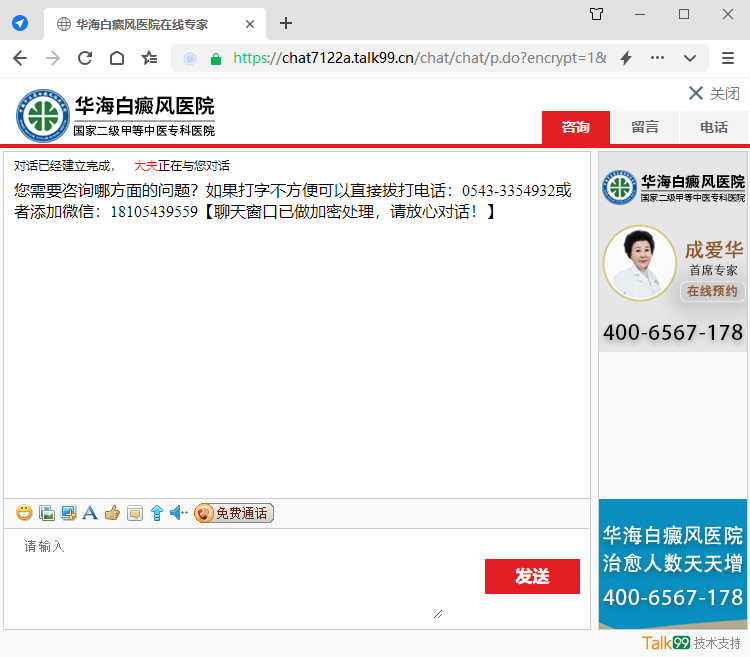
Task: Click the green padlock security icon
Action: click(x=216, y=59)
